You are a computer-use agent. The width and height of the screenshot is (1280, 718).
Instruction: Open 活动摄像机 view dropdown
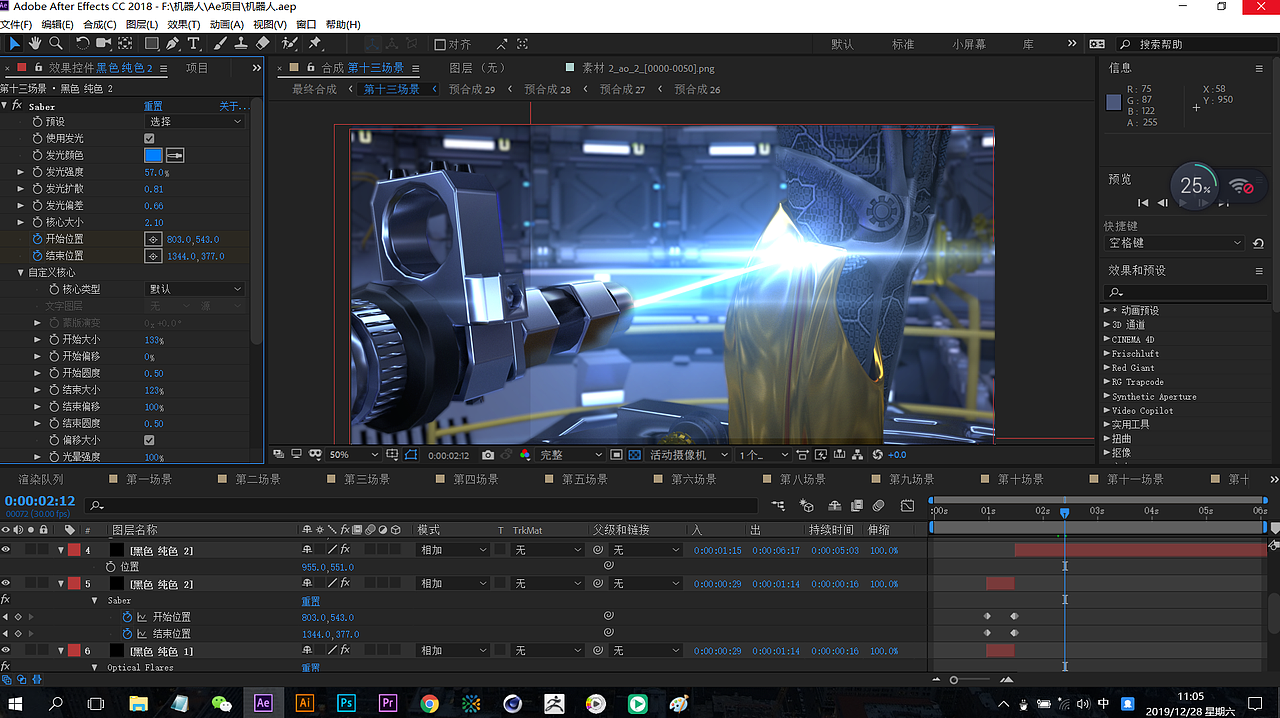pyautogui.click(x=690, y=455)
